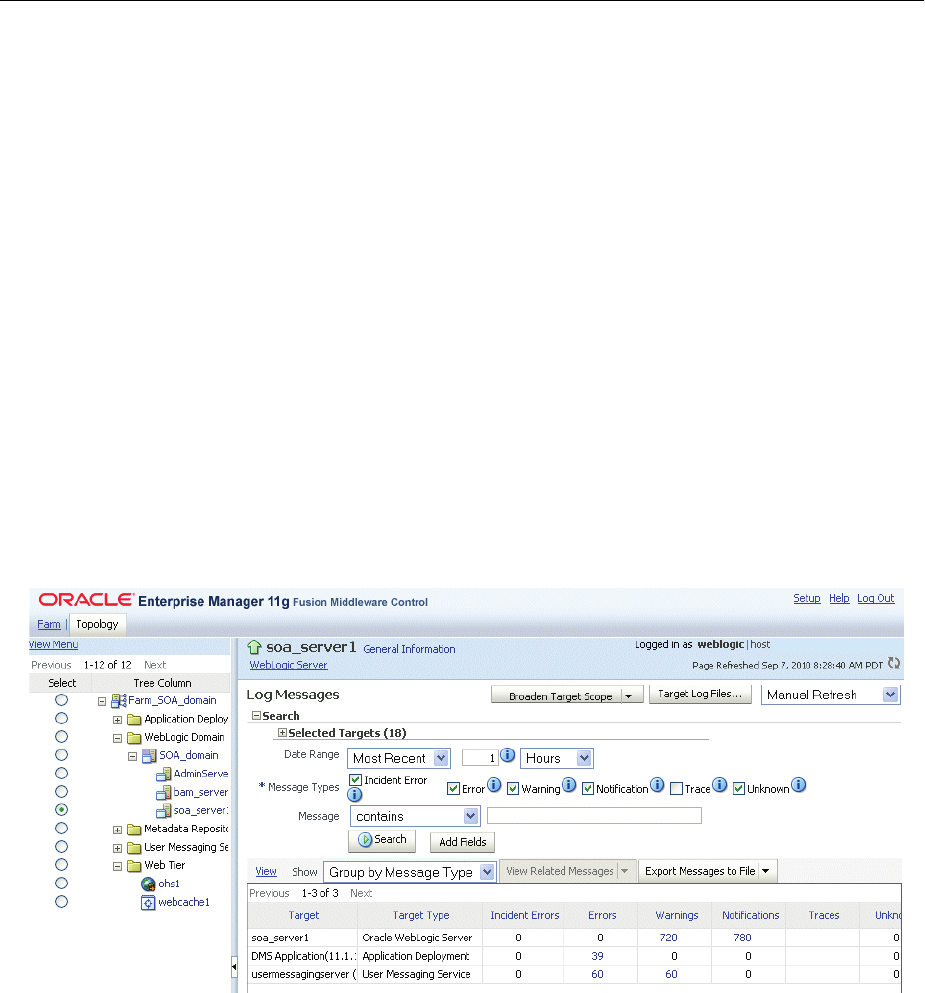
Task: Click the Setup link
Action: 807,598
